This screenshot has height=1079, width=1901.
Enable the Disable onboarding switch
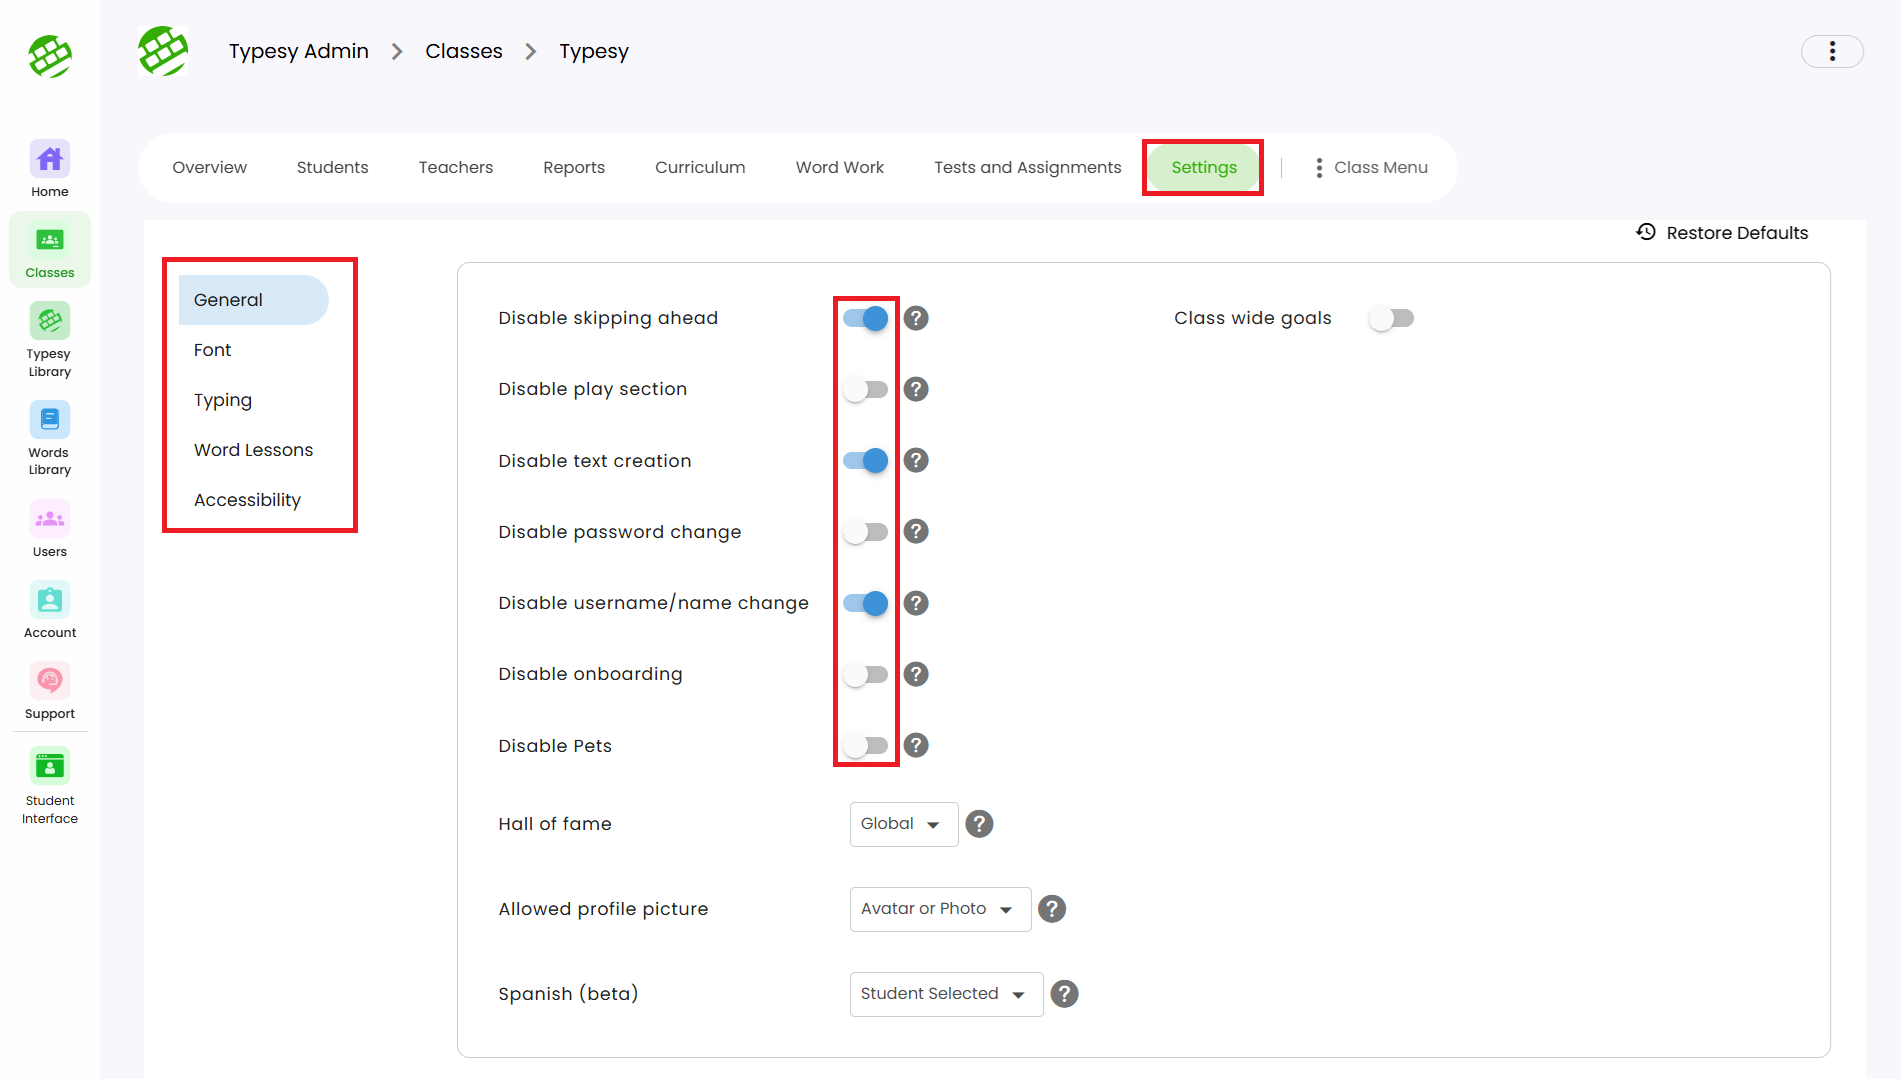[x=866, y=674]
